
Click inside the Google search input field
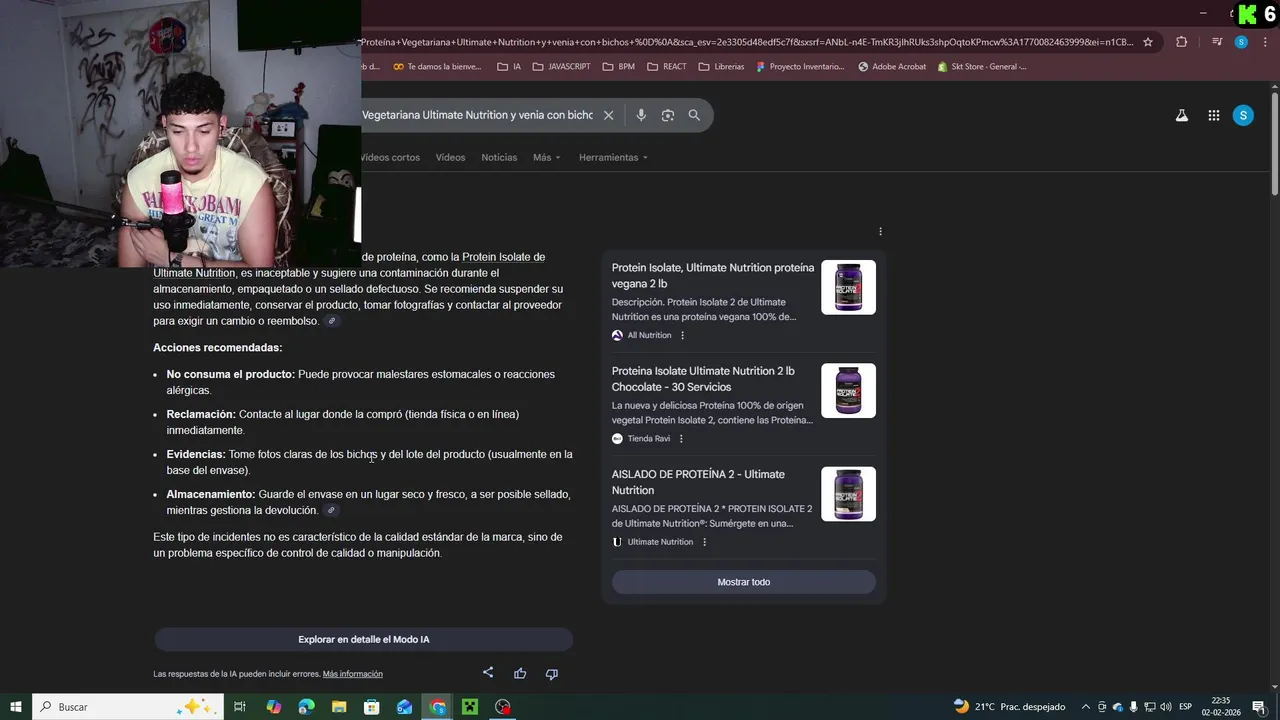(x=477, y=115)
